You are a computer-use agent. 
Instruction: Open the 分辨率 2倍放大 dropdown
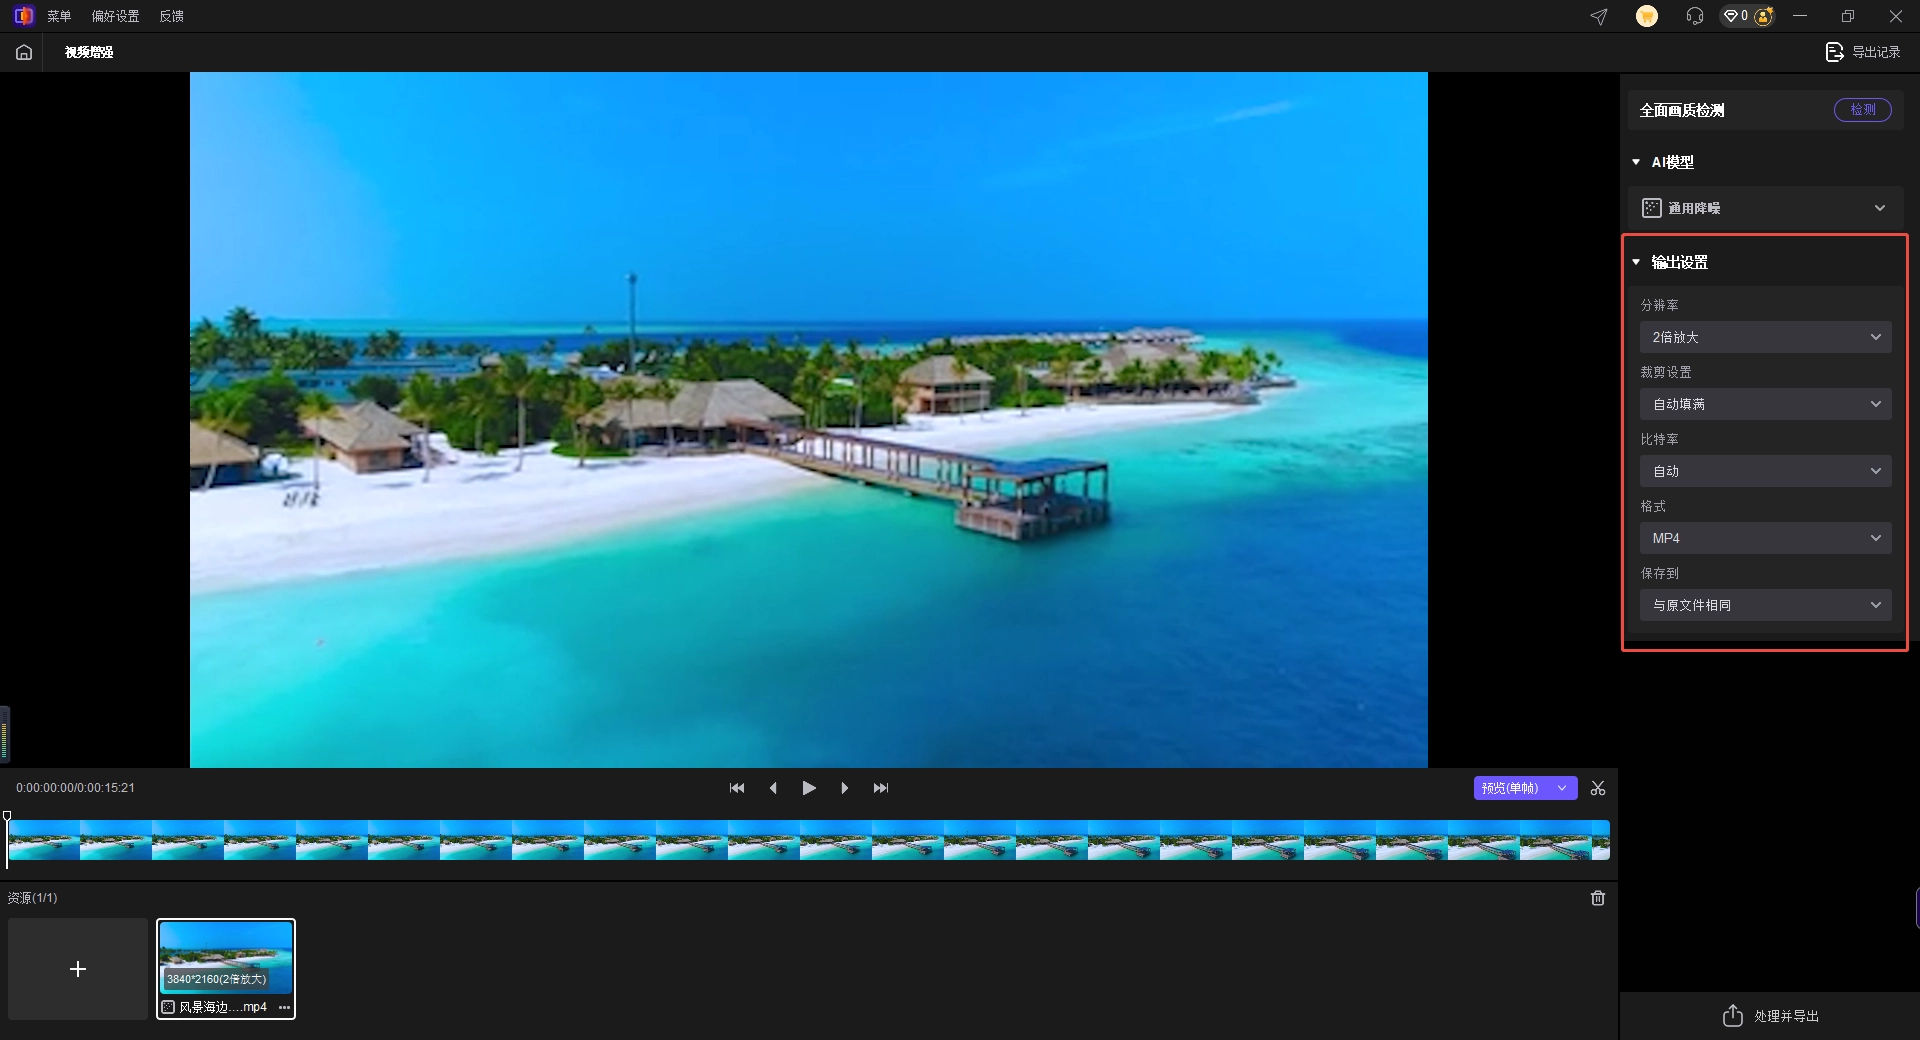pyautogui.click(x=1765, y=337)
